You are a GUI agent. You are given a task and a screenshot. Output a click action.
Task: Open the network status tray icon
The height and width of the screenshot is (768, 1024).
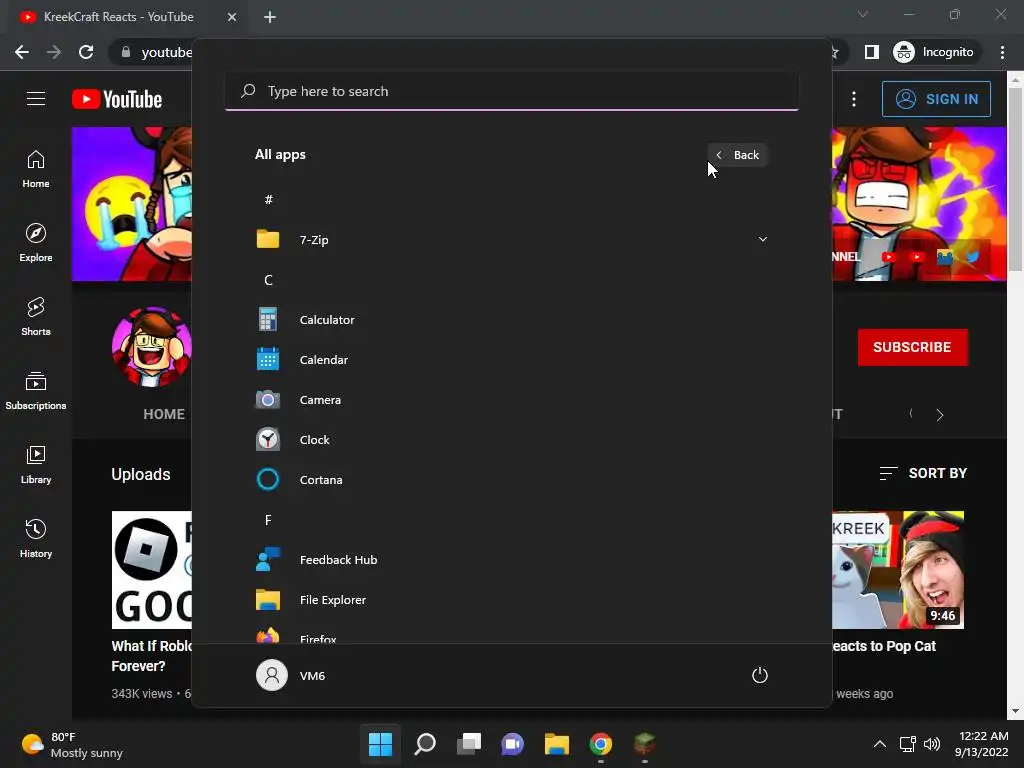907,744
